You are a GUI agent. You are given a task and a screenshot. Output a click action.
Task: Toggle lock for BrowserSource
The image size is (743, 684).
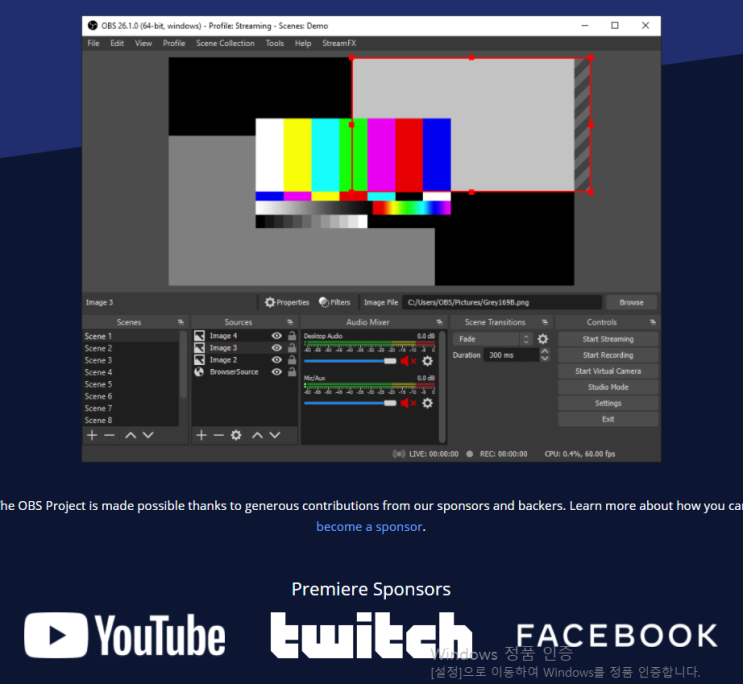point(292,372)
